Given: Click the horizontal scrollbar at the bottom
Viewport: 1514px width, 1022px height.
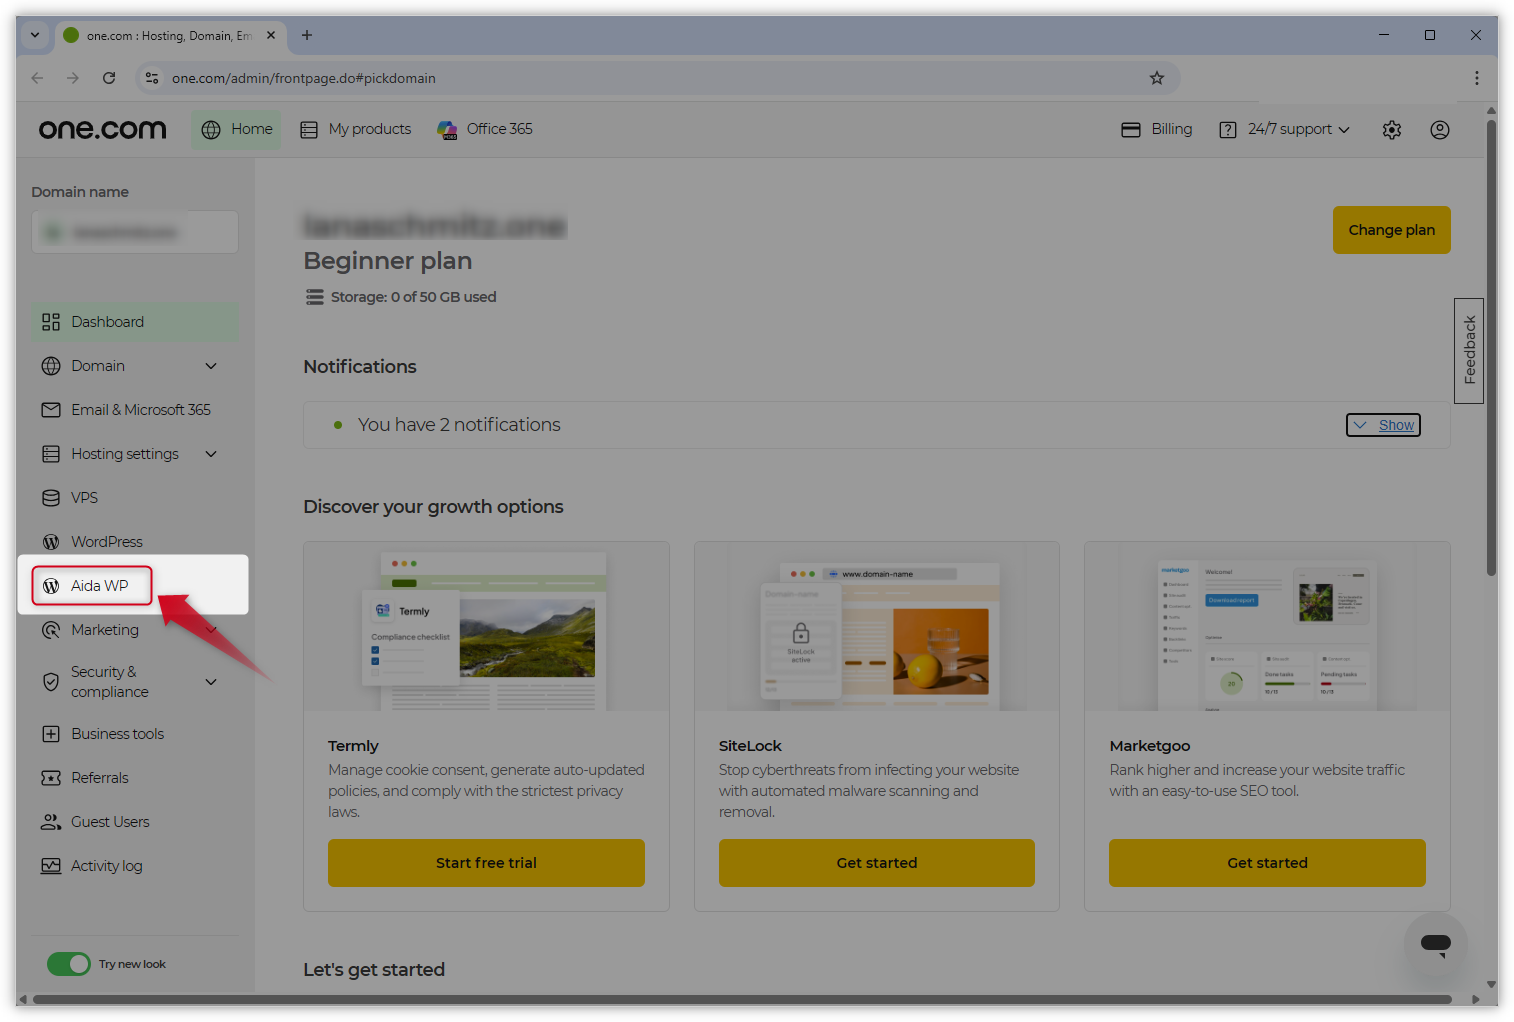Looking at the screenshot, I should point(742,999).
